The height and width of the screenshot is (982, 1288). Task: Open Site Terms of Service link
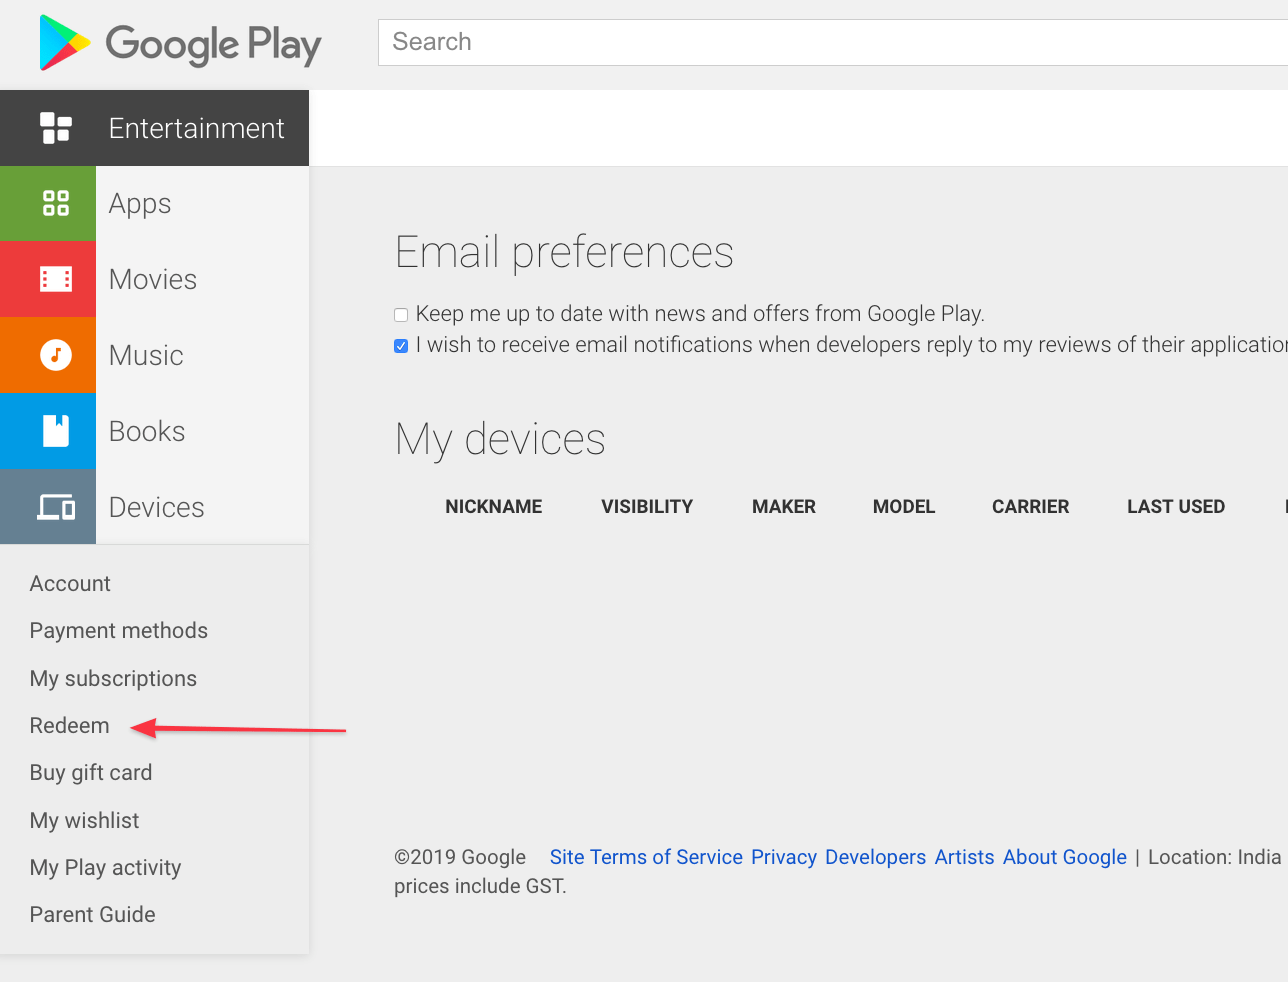tap(646, 857)
